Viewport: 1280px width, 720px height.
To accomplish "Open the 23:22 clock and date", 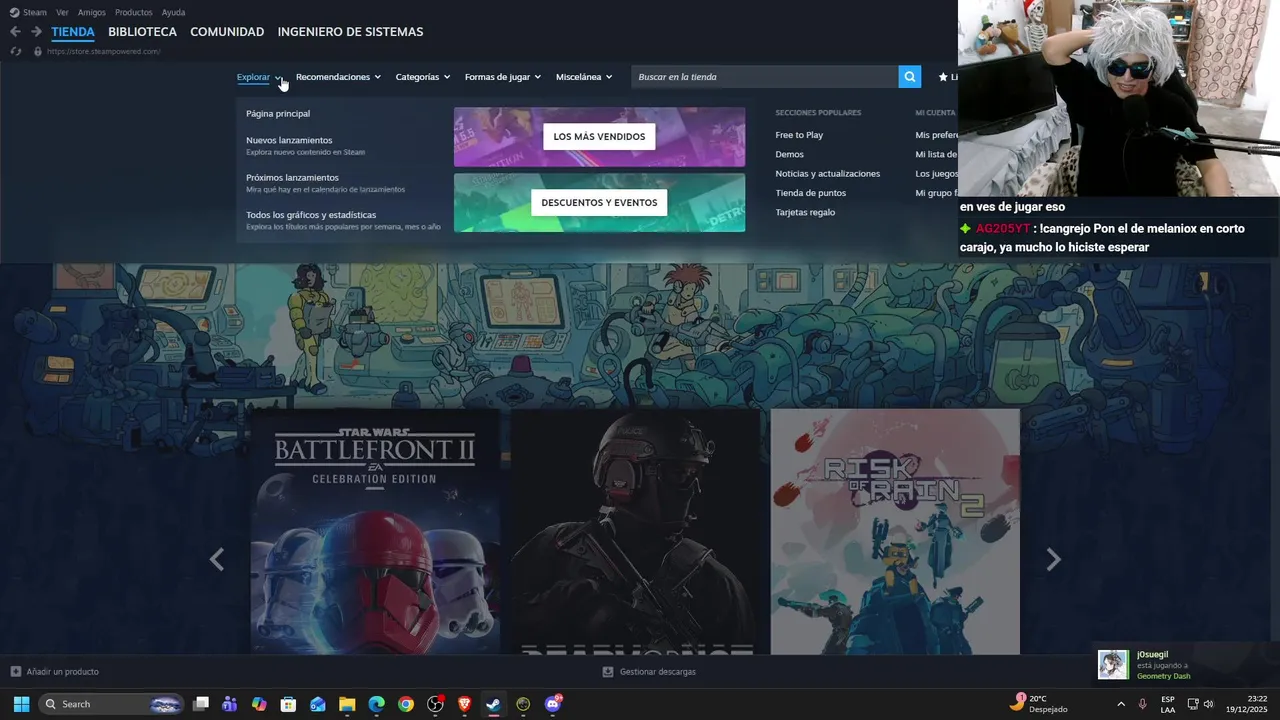I will 1247,704.
